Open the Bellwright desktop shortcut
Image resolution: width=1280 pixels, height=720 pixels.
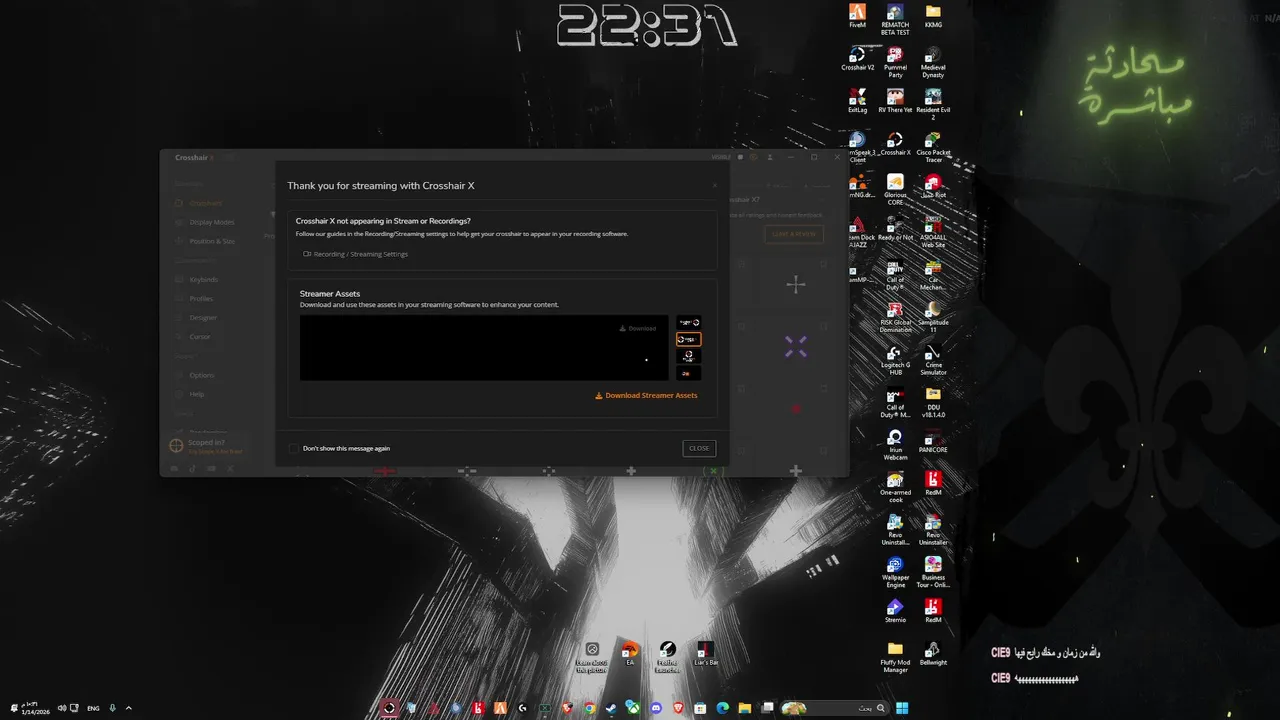933,654
